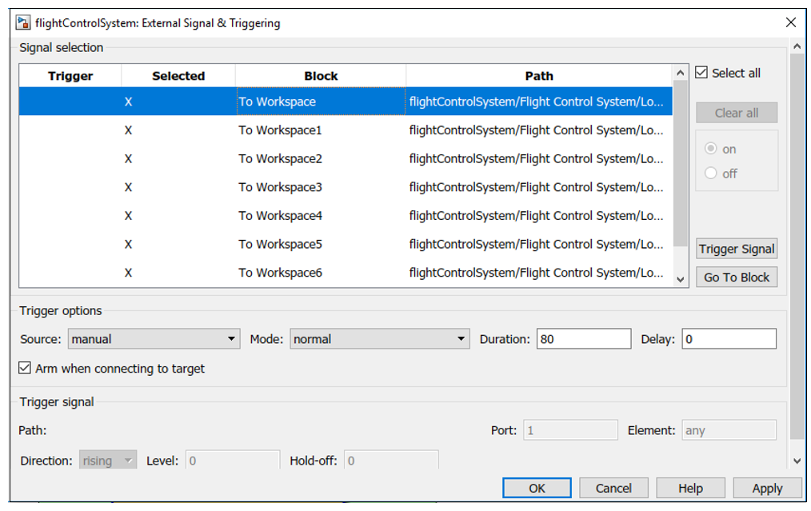Expand the Direction dropdown showing rising
The height and width of the screenshot is (511, 811).
108,460
